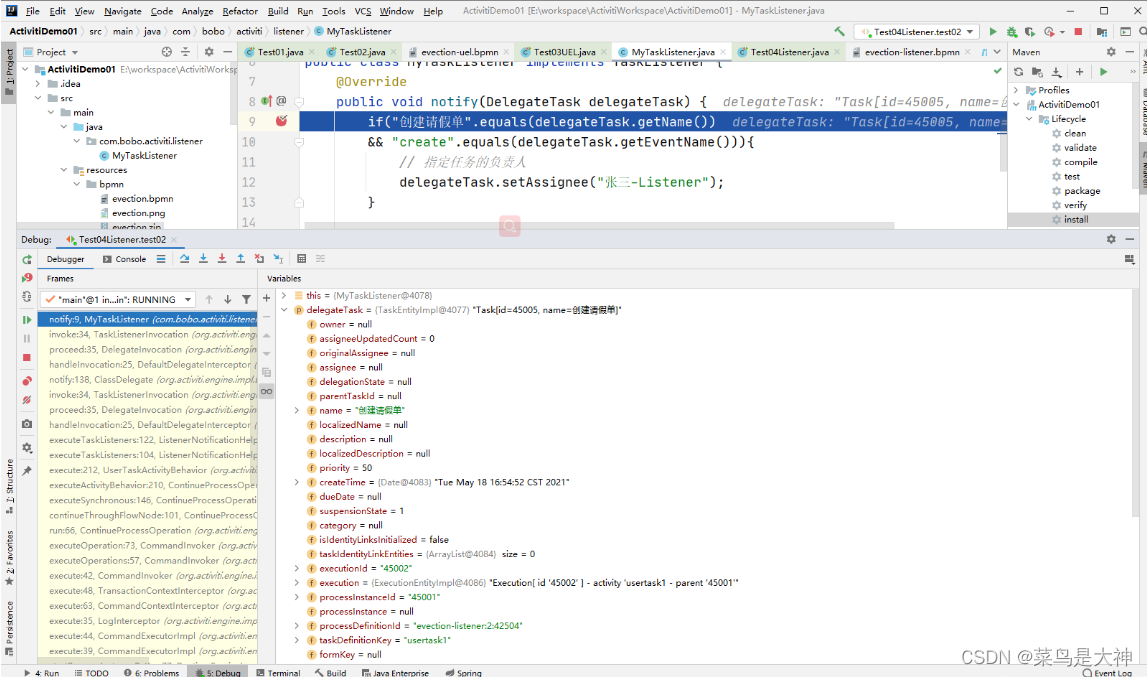1147x677 pixels.
Task: Show hidden editor tabs dropdown
Action: pos(997,52)
